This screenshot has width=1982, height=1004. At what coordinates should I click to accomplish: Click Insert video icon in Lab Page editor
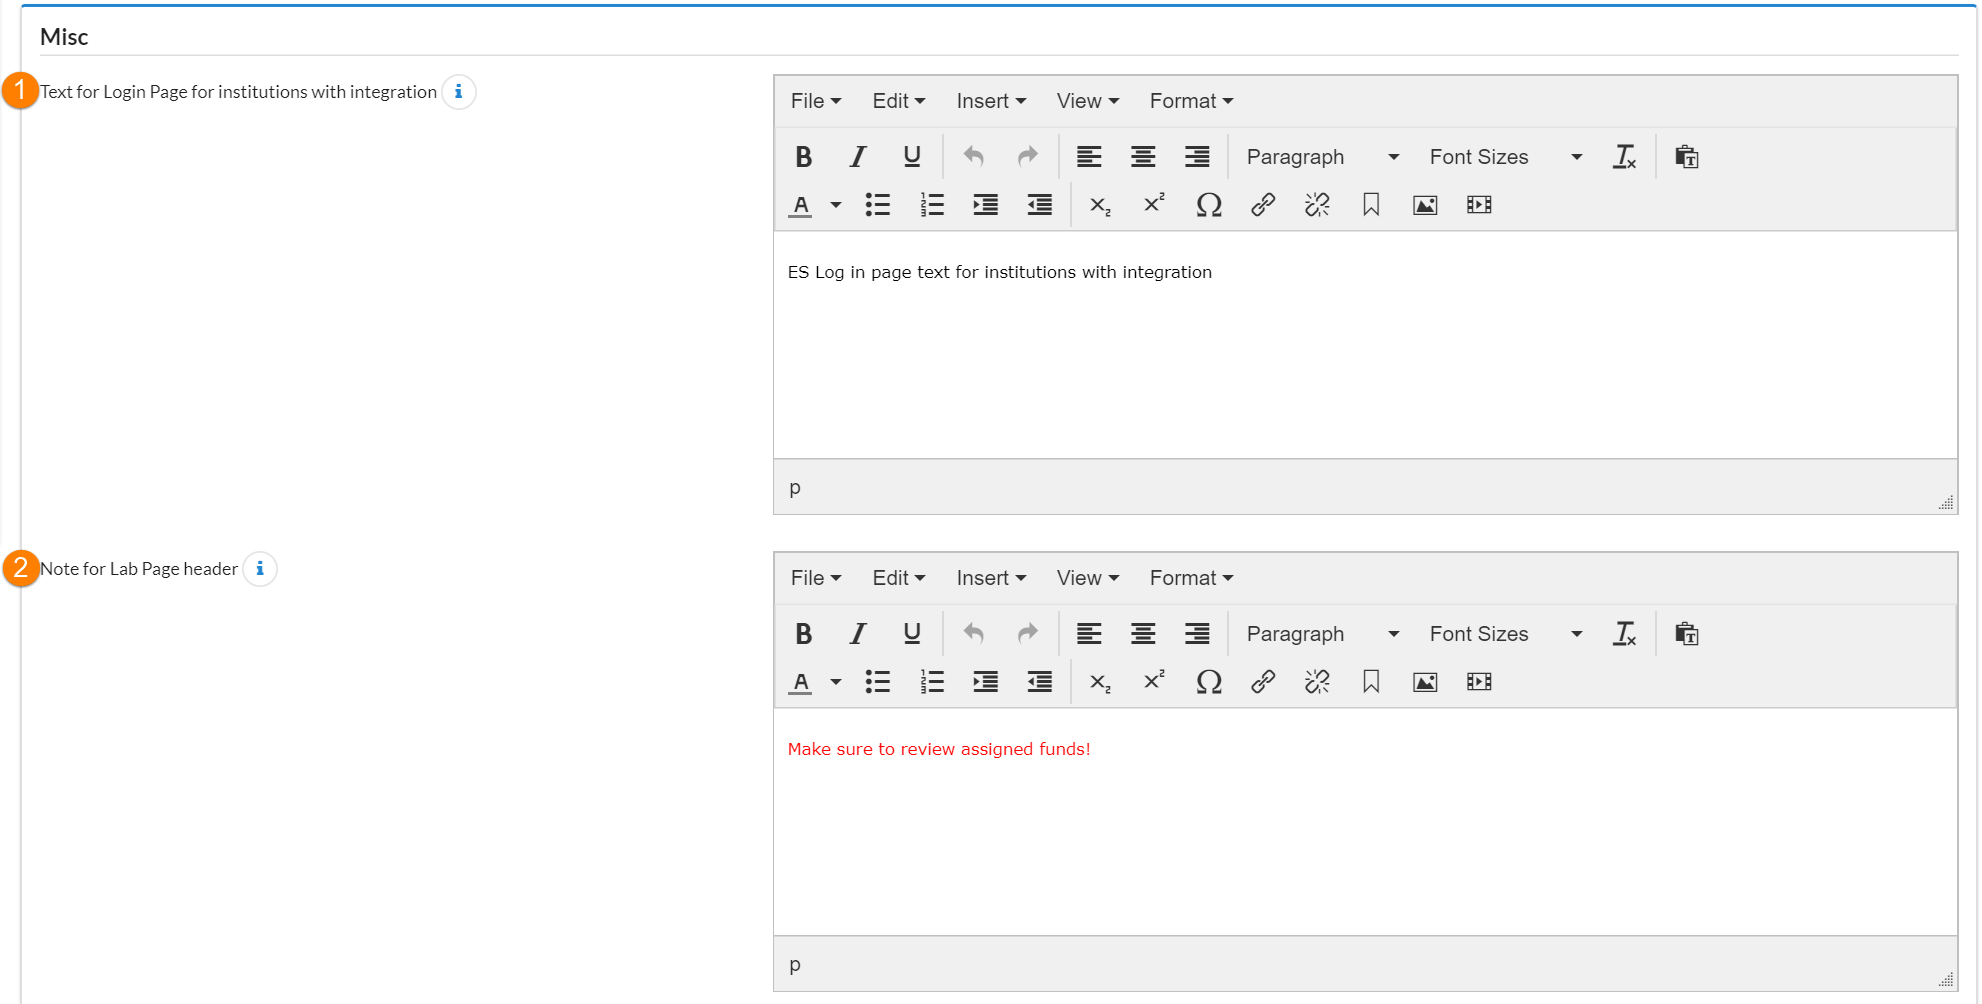[1478, 682]
